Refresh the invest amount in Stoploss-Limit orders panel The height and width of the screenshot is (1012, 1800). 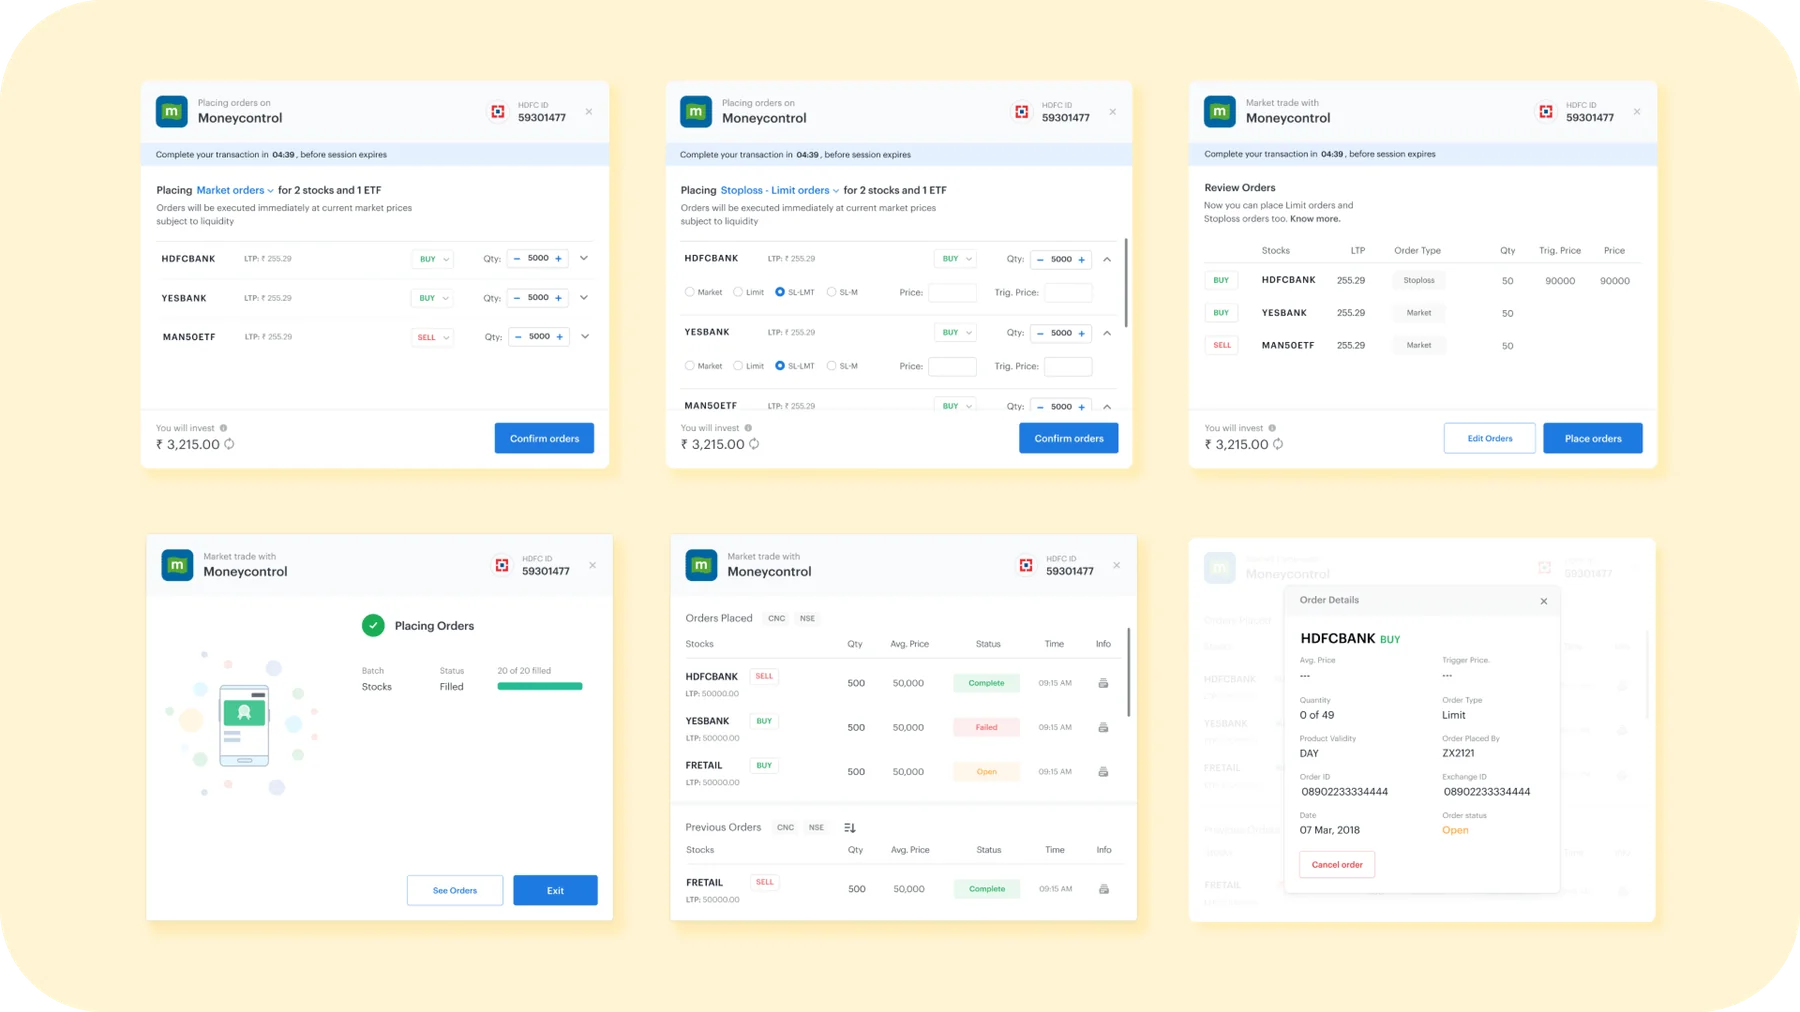click(x=754, y=444)
